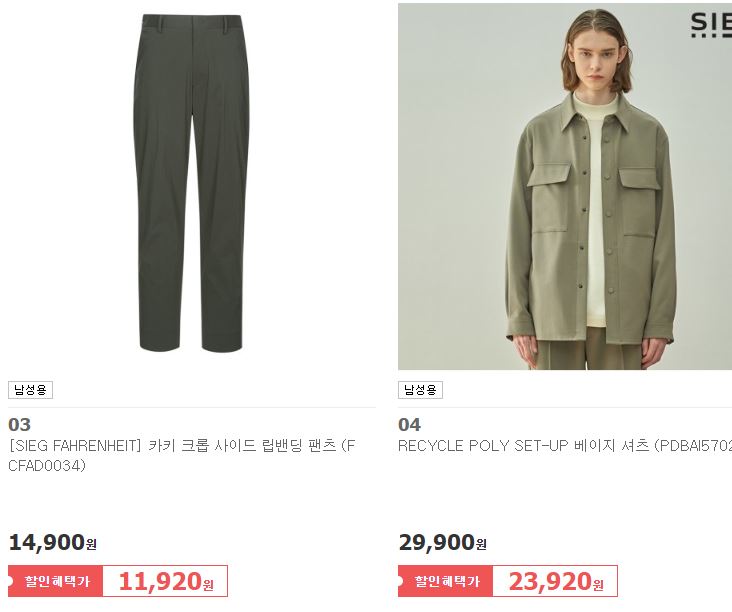Click the white notch on the shirt discount badge
This screenshot has height=612, width=732.
400,582
